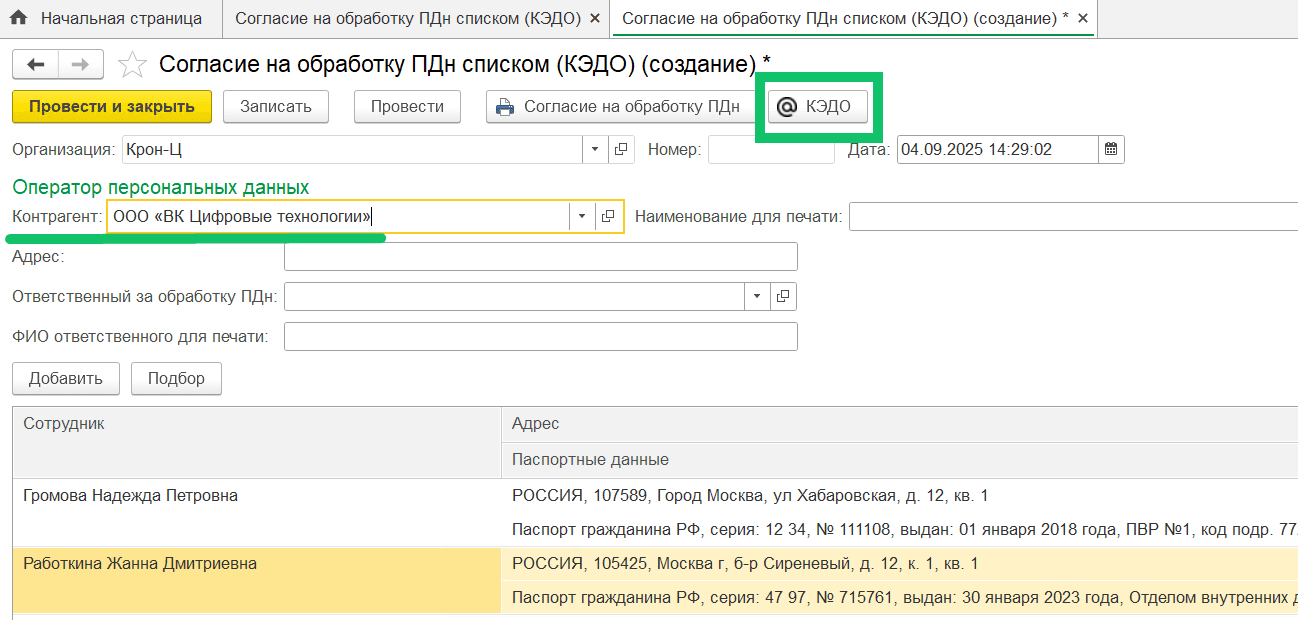
Task: Expand Ответственный за обработку ПДн dropdown
Action: [757, 297]
